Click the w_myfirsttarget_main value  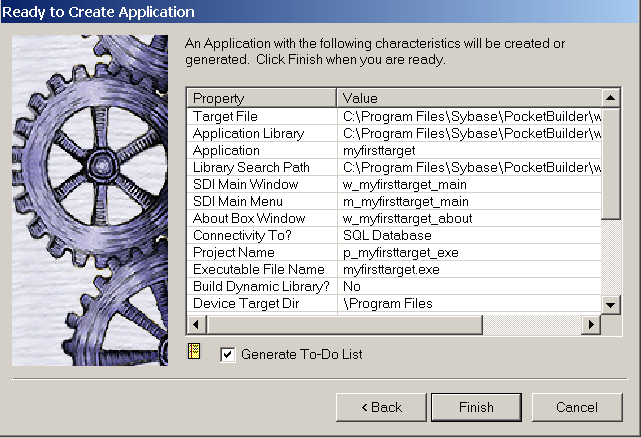[404, 185]
